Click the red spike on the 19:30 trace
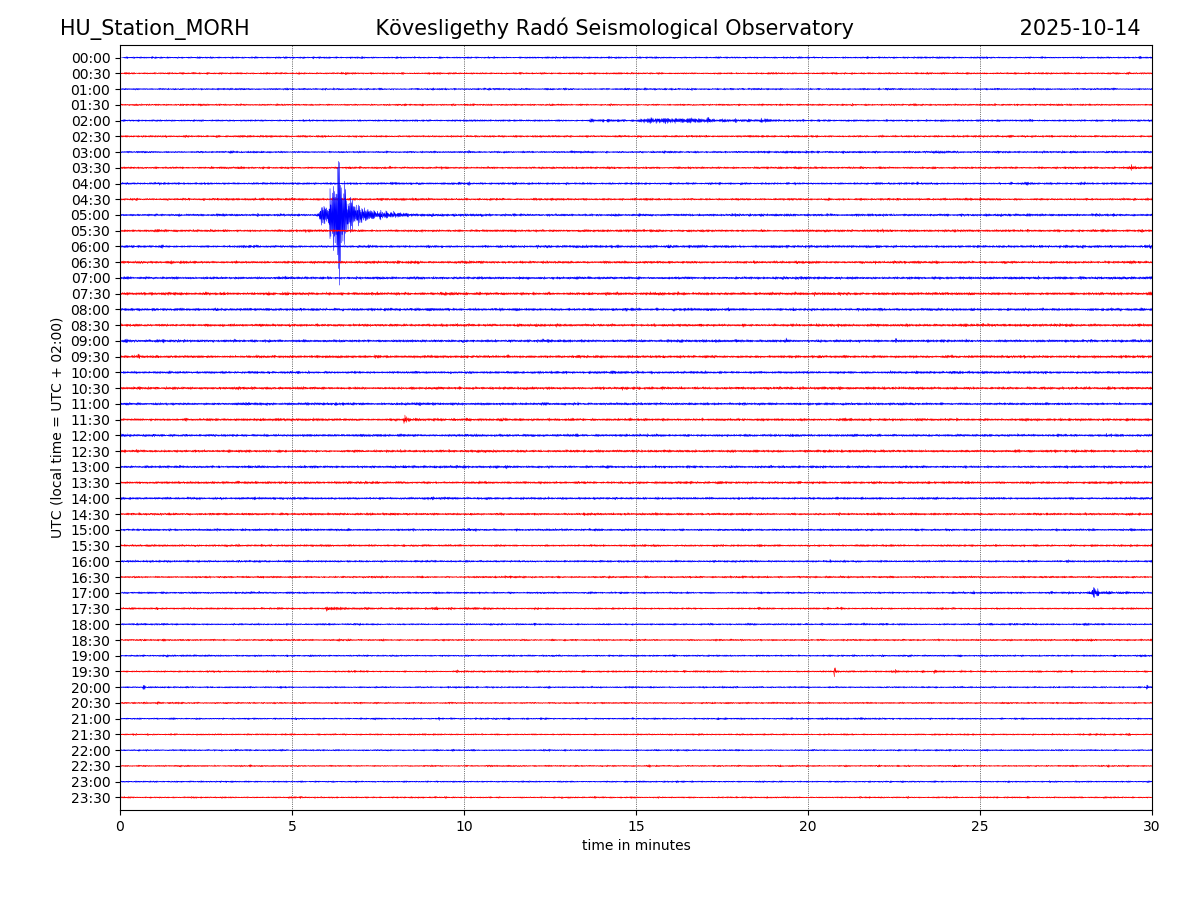 tap(834, 671)
